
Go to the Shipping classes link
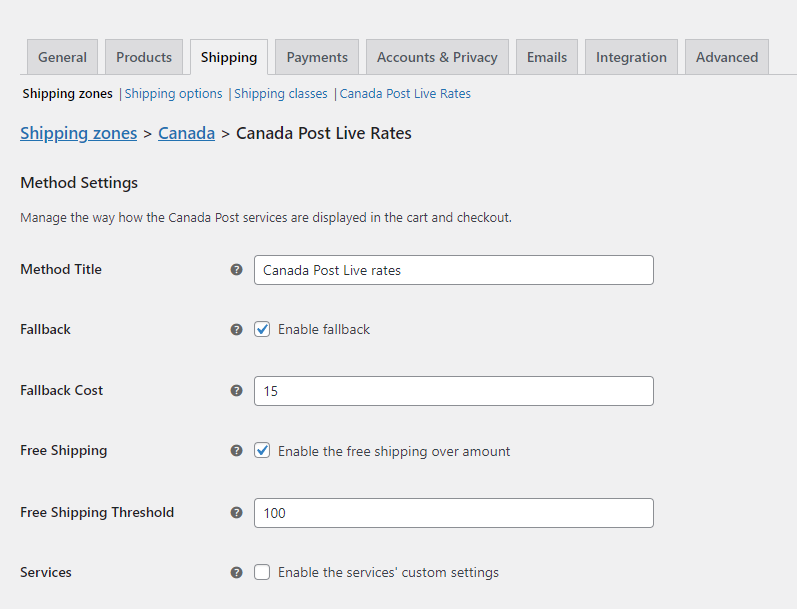coord(281,94)
